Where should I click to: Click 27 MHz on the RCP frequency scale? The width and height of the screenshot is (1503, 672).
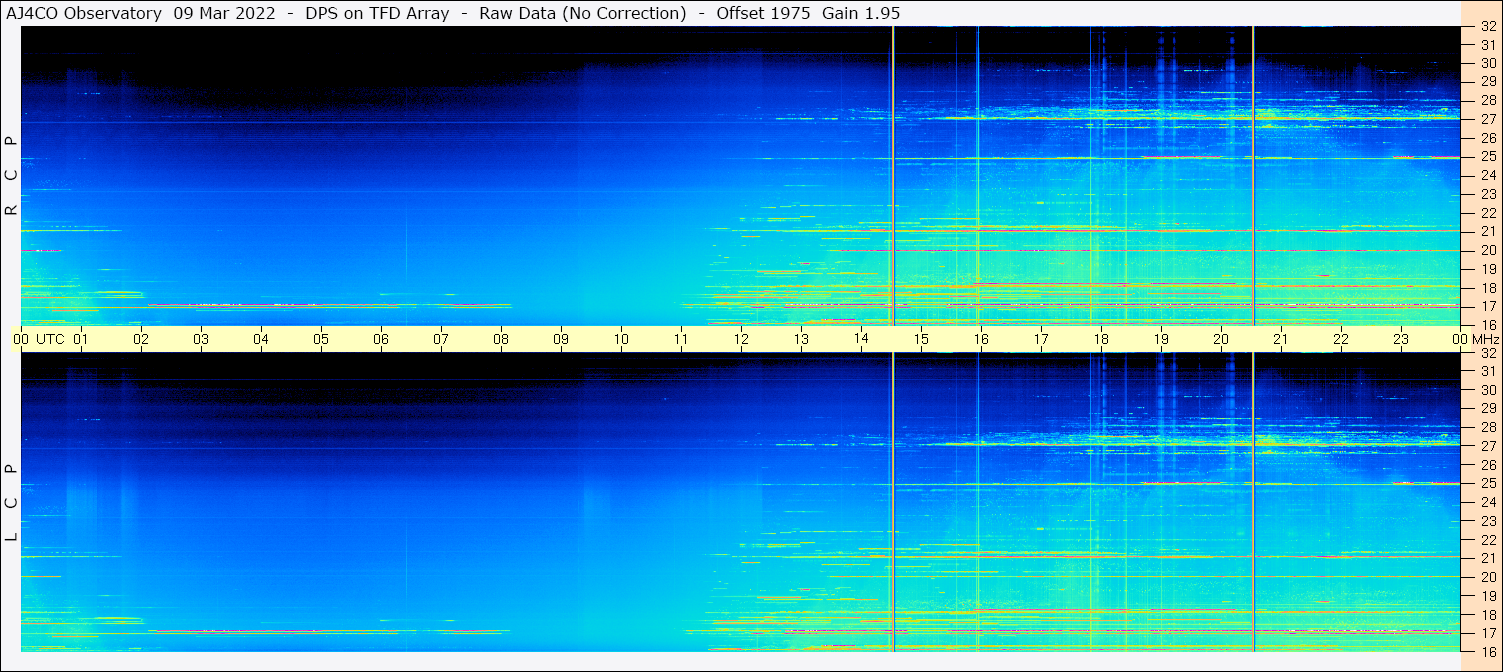1488,119
